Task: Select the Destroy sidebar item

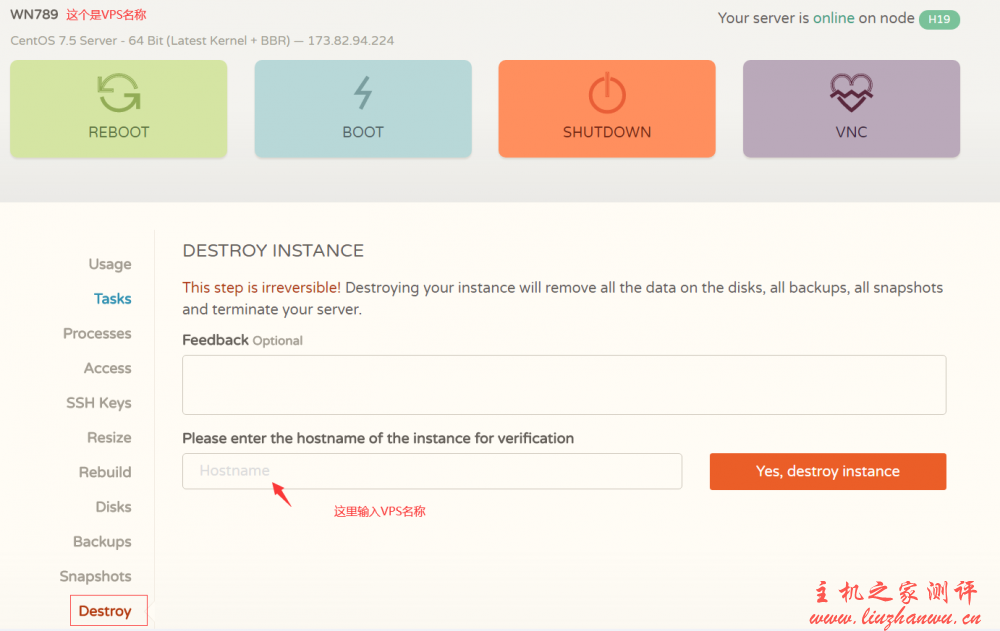Action: (x=105, y=611)
